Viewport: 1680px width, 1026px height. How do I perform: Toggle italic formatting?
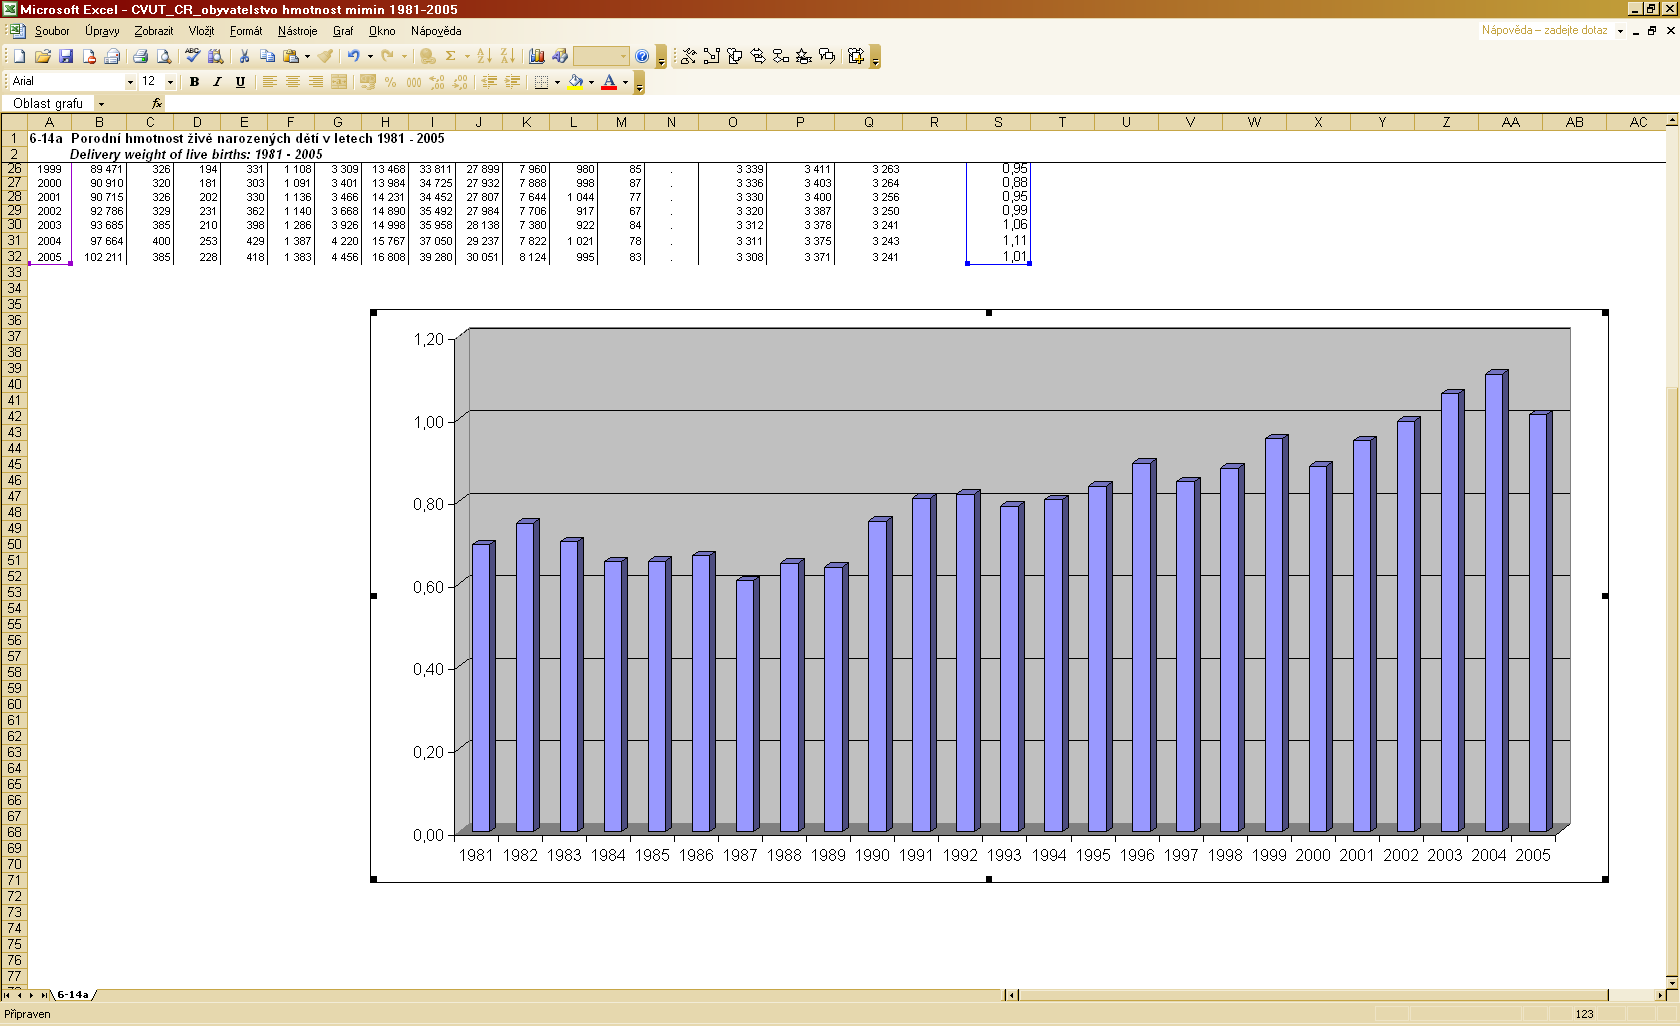(x=217, y=82)
